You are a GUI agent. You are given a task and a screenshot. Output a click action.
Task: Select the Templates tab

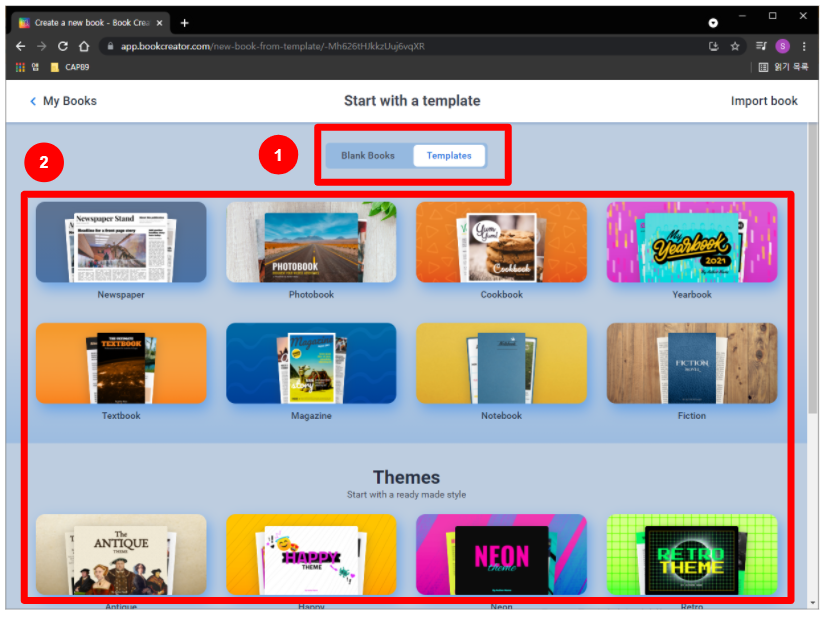click(449, 156)
